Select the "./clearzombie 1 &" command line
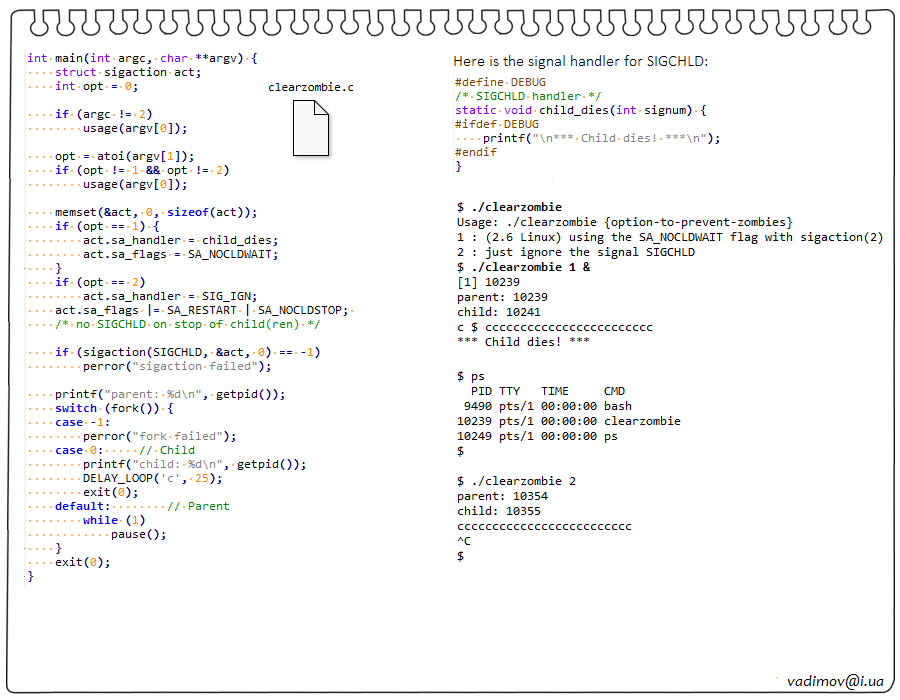Image resolution: width=900 pixels, height=700 pixels. pos(523,267)
